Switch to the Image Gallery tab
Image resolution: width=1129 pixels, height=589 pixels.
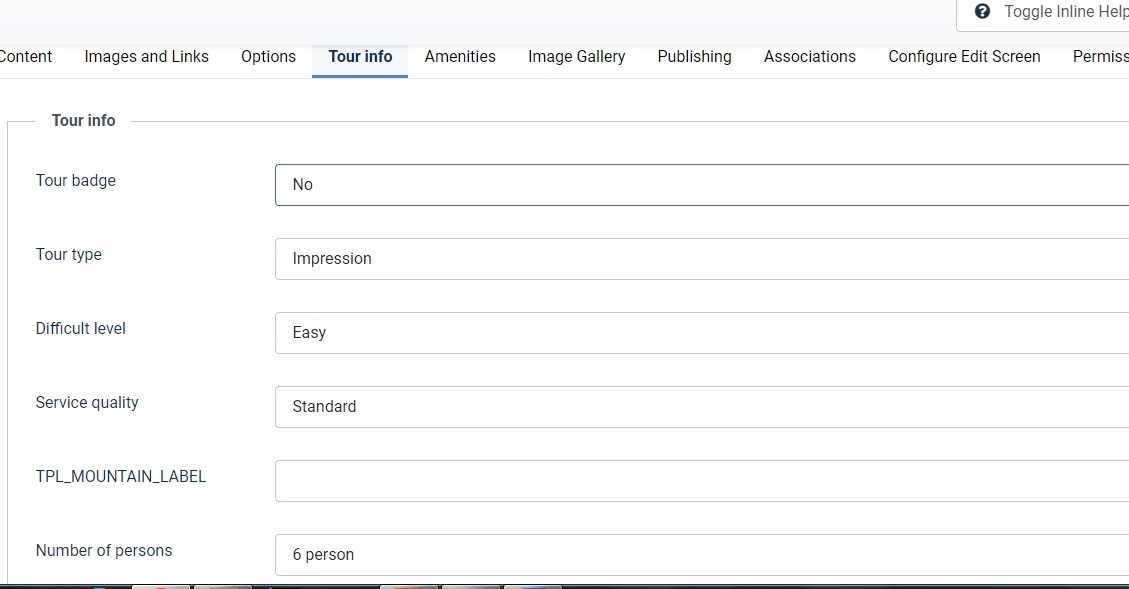click(x=576, y=57)
